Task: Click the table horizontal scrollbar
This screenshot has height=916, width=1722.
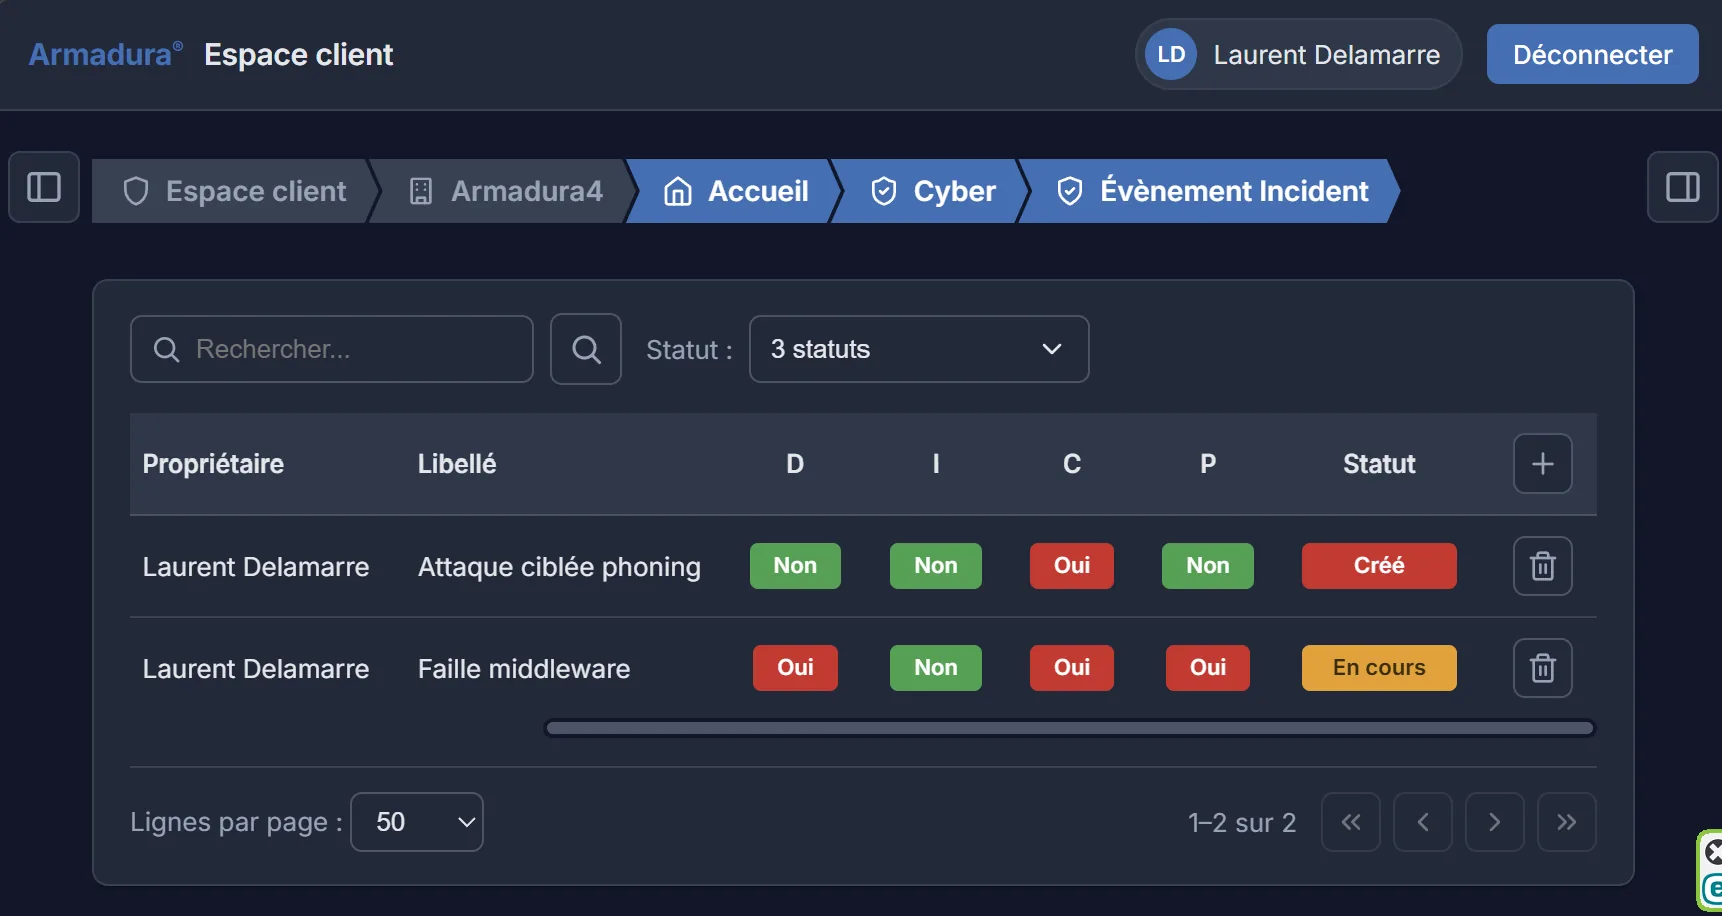Action: pyautogui.click(x=1070, y=728)
